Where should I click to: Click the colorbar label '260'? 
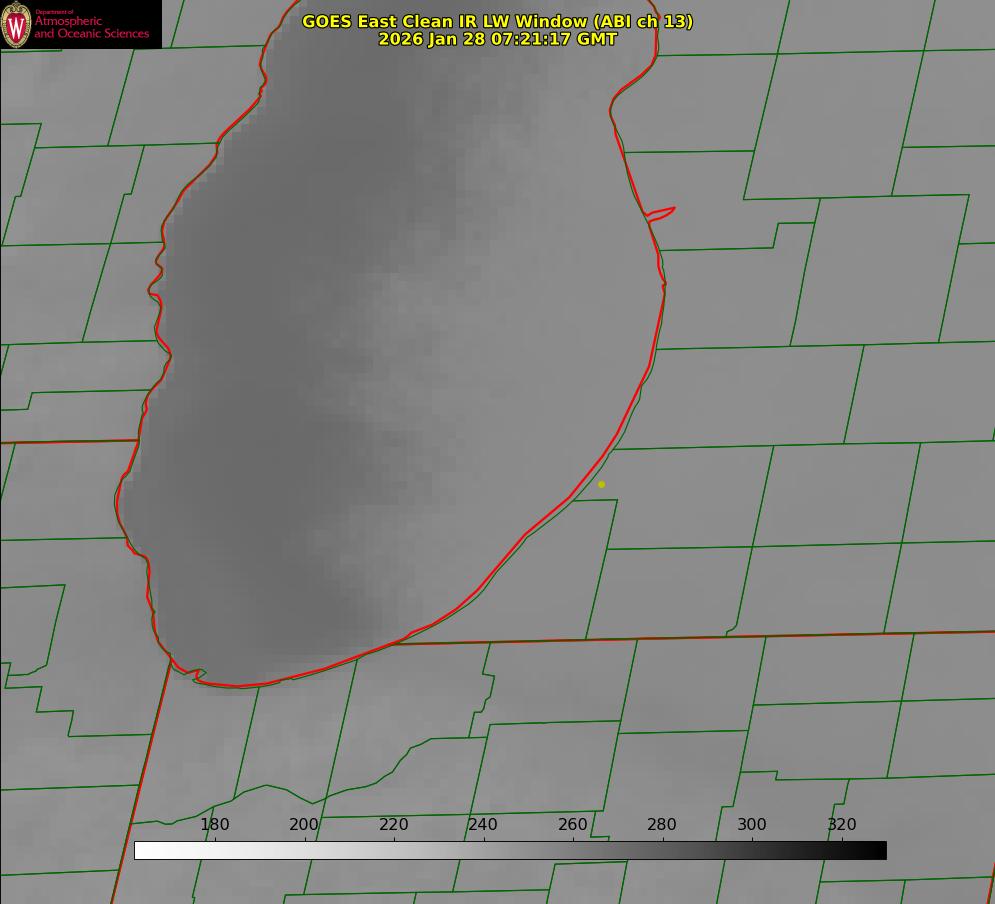tap(572, 825)
